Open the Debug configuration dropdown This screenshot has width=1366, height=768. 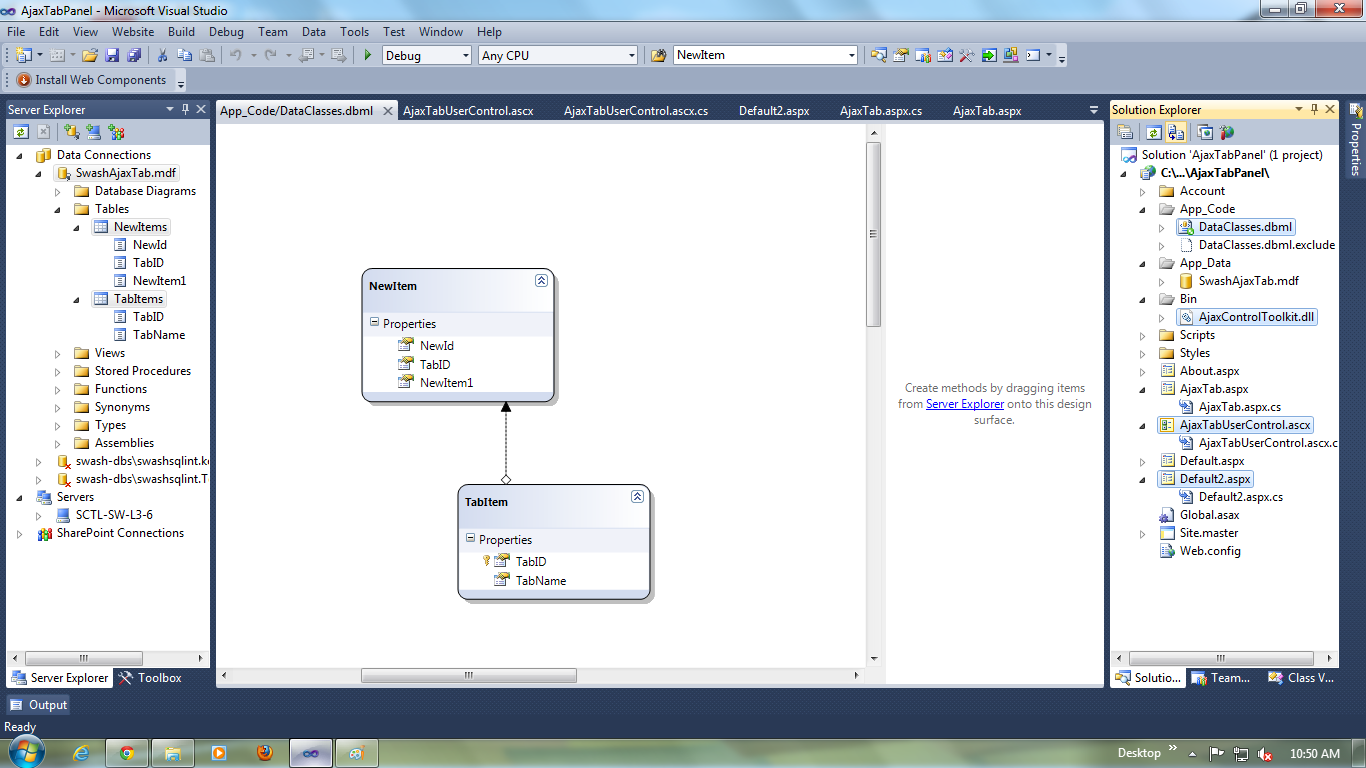click(465, 56)
